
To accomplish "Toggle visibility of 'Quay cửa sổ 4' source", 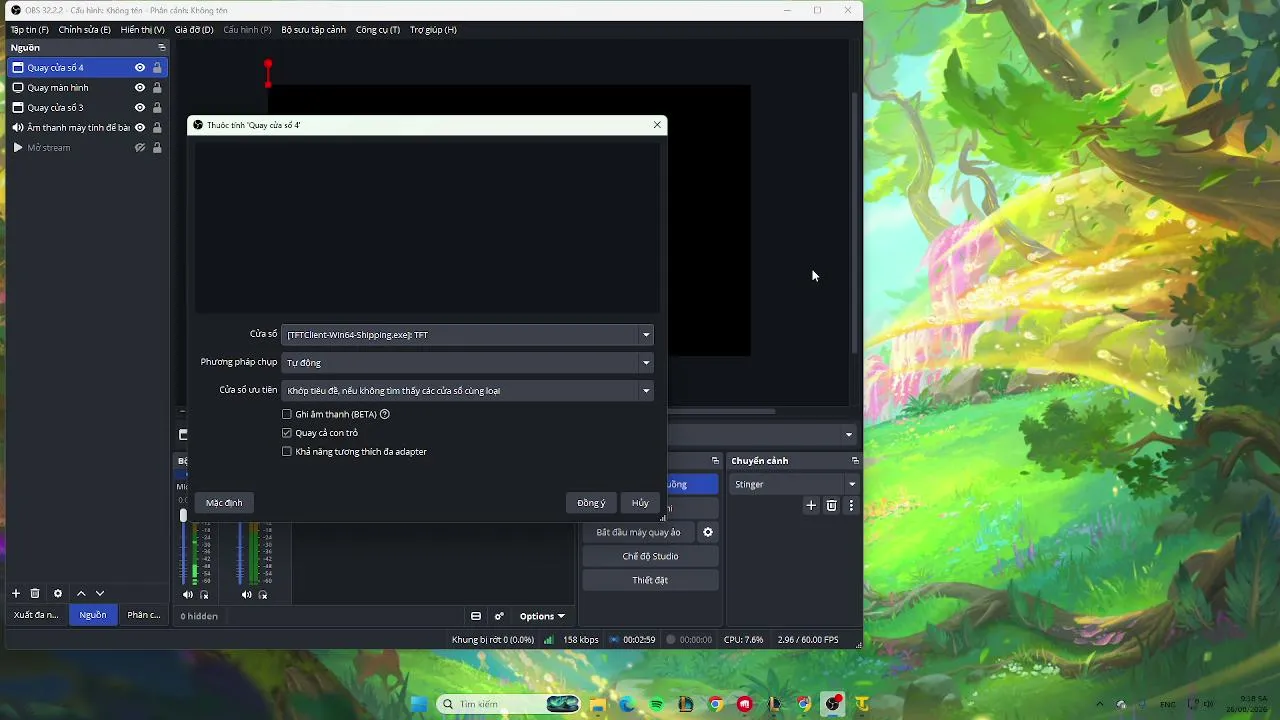I will 140,68.
